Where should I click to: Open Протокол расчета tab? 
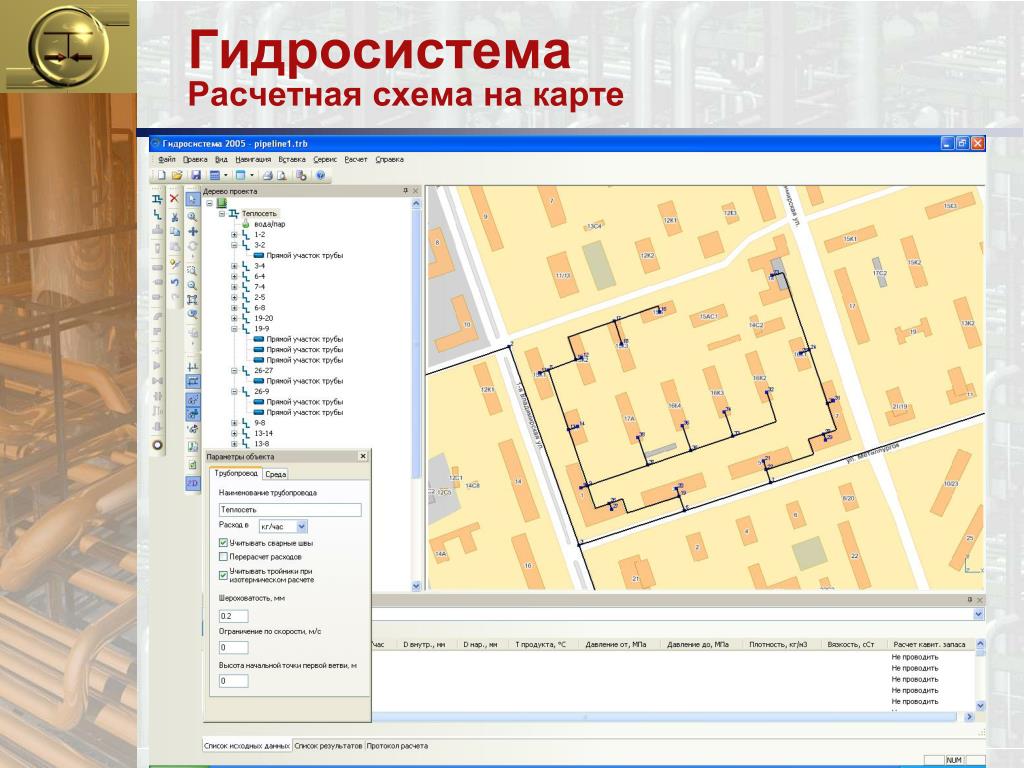pyautogui.click(x=397, y=746)
